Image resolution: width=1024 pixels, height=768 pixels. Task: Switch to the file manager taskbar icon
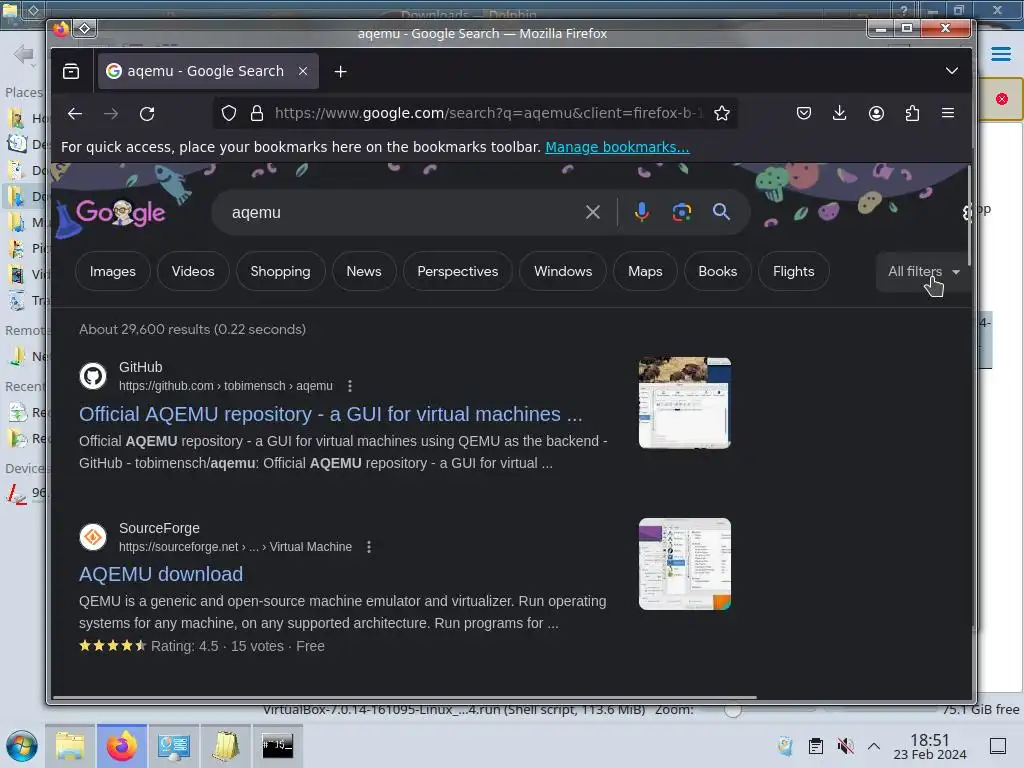(x=70, y=746)
